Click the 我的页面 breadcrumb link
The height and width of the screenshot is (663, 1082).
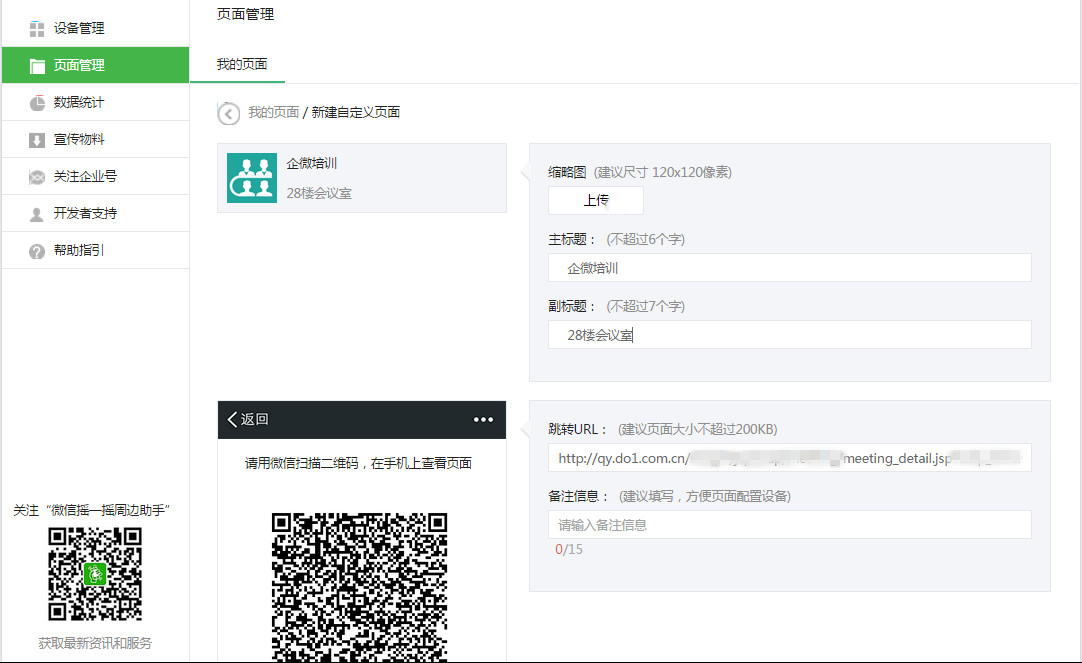click(273, 112)
